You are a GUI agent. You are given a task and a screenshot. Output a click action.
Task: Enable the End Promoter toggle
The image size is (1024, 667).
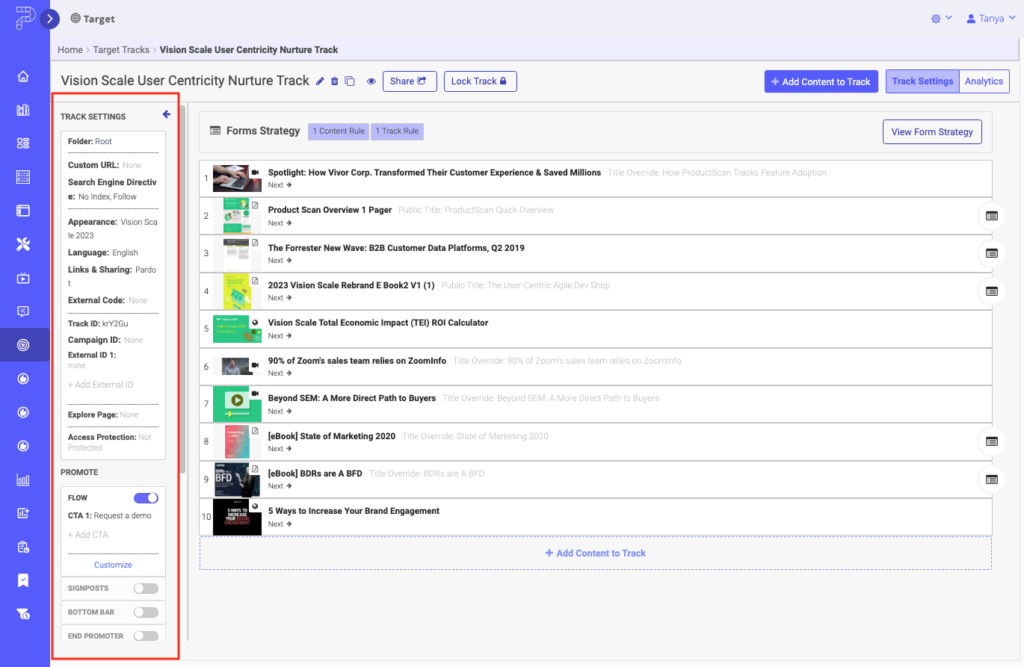coord(146,636)
